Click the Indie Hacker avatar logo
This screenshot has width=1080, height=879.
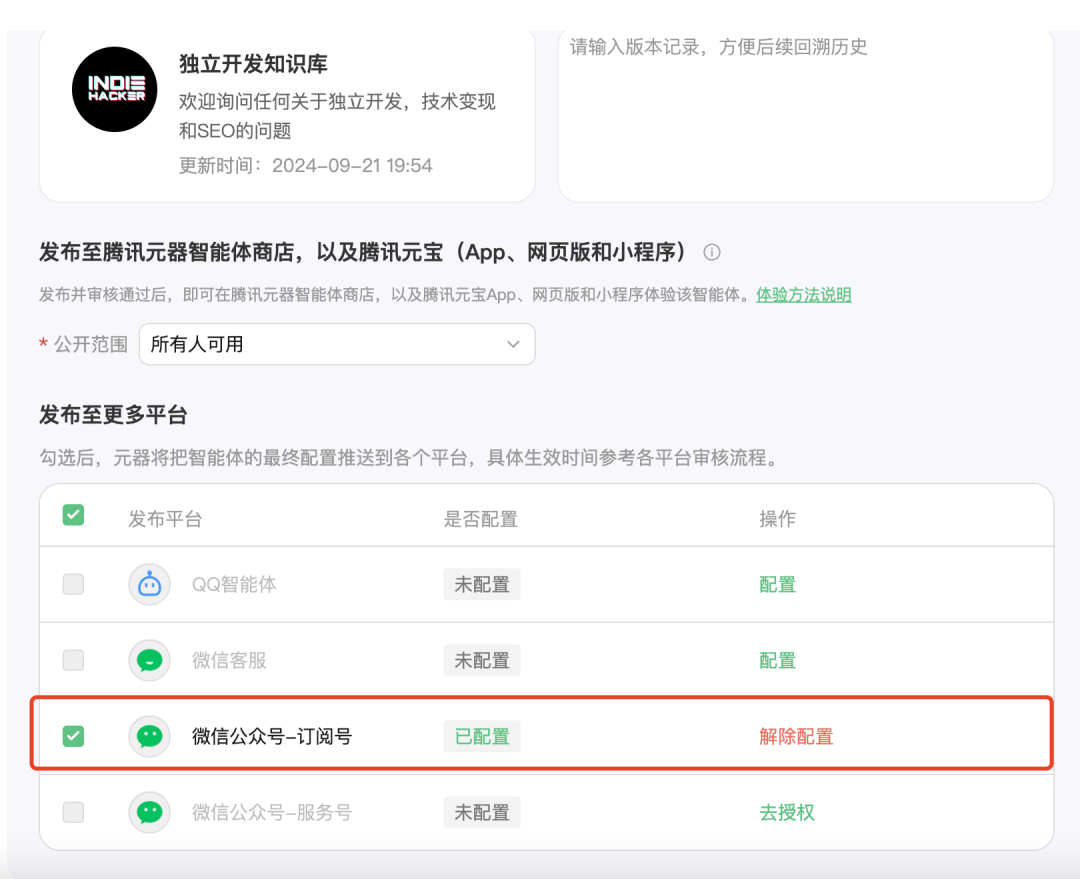(x=115, y=89)
